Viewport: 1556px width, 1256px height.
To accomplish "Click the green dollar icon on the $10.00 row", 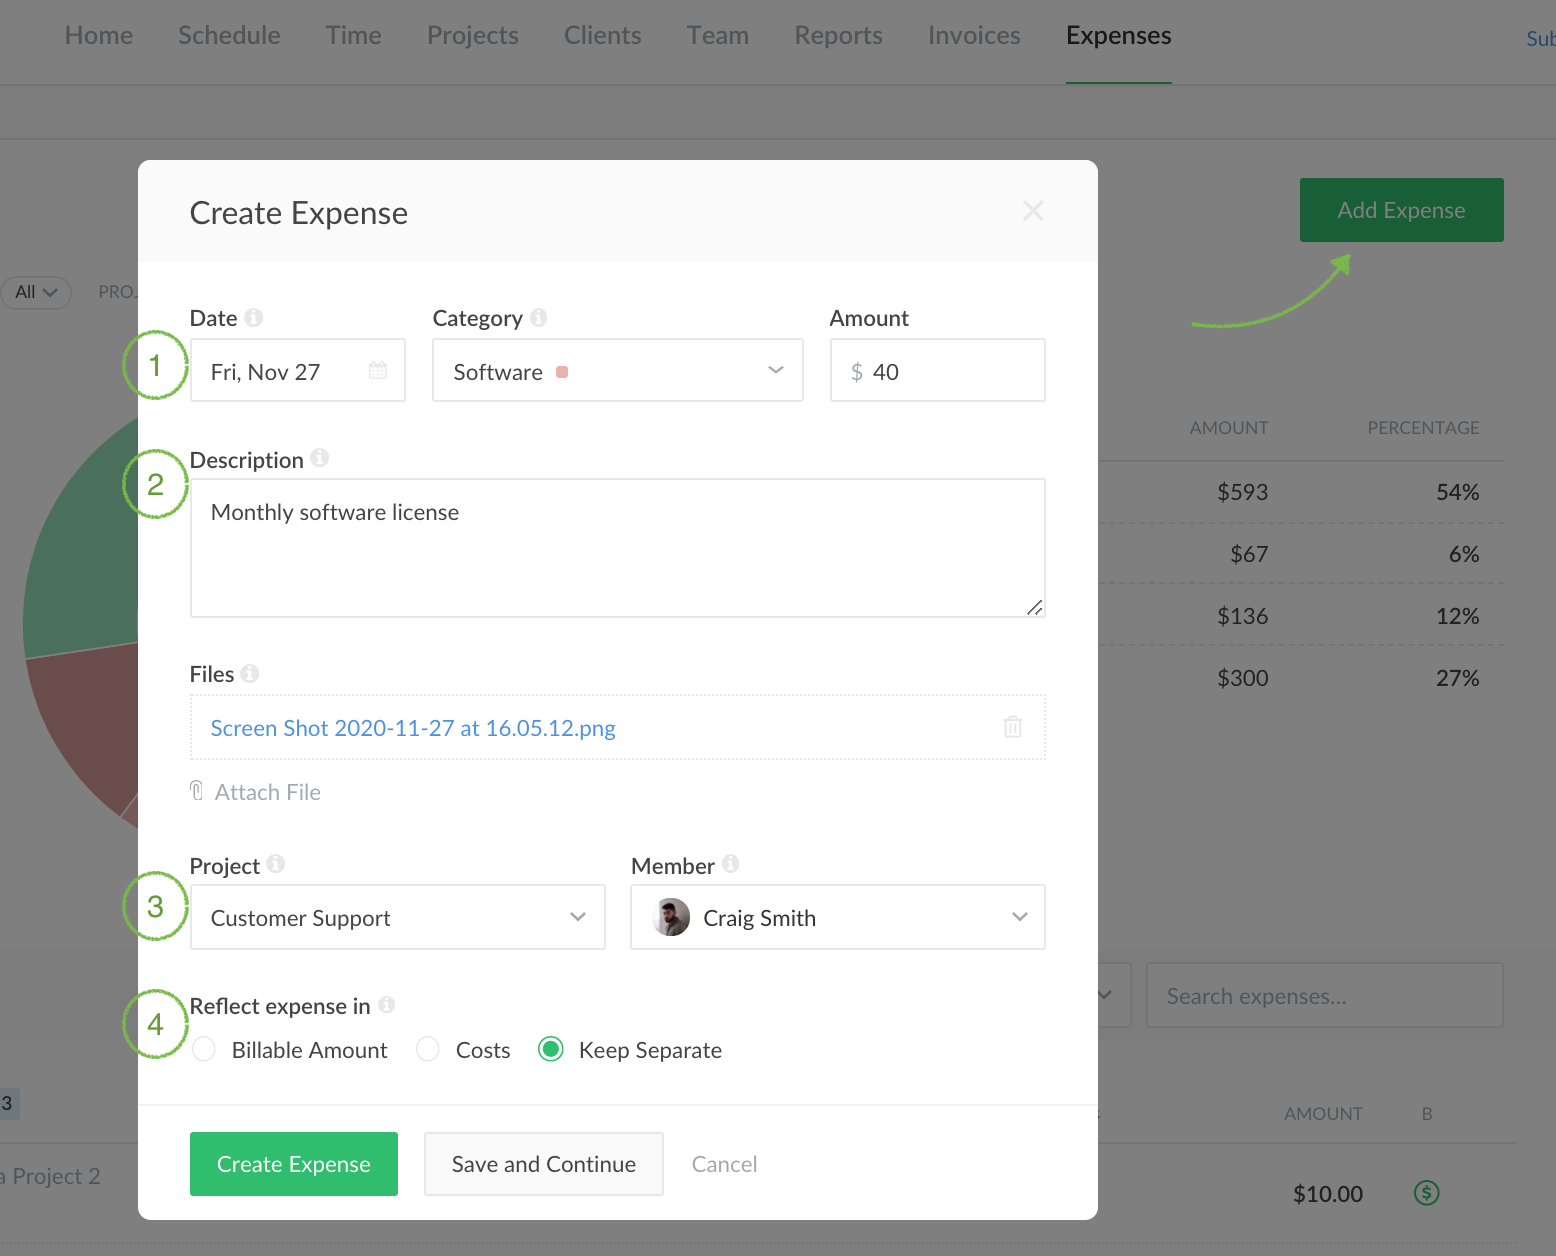I will (1427, 1193).
